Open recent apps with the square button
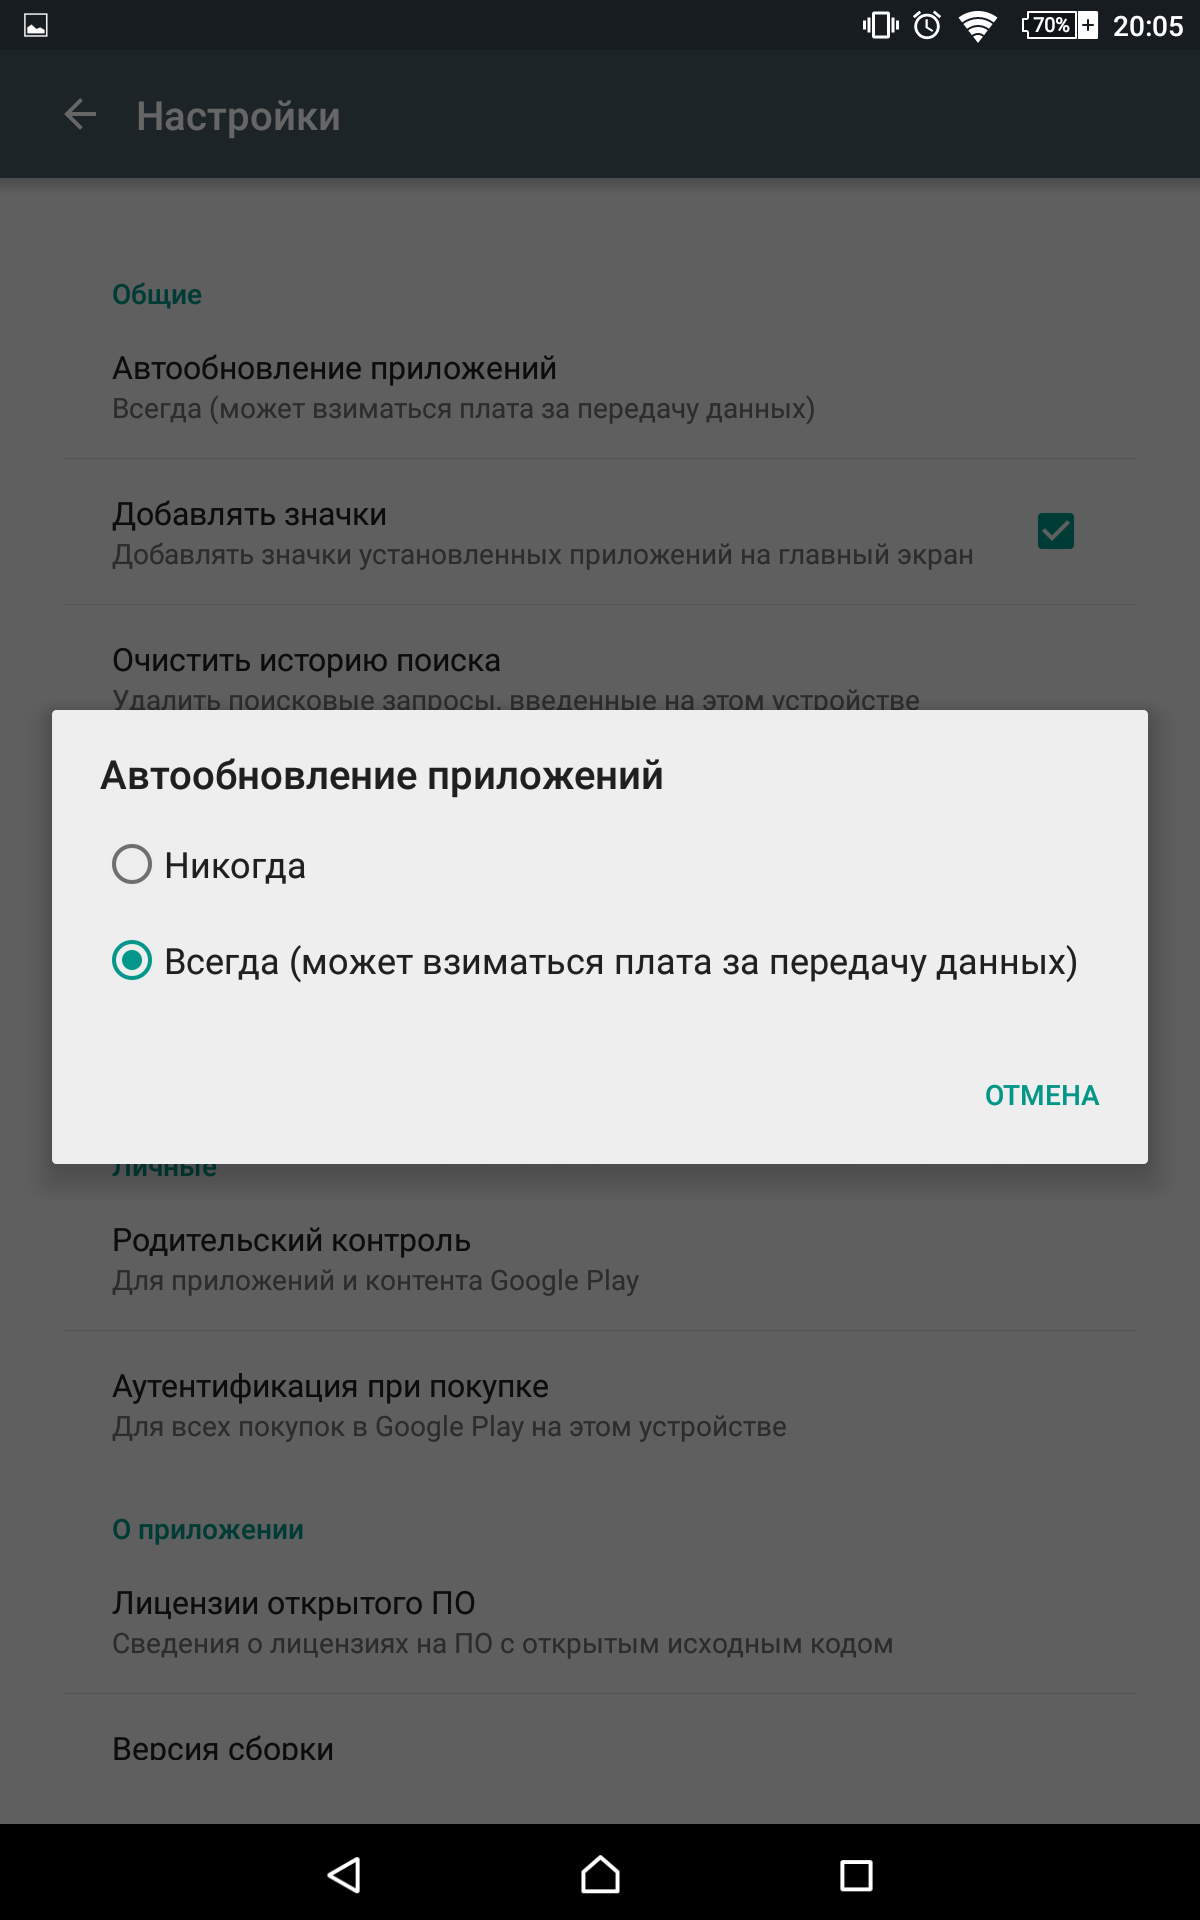This screenshot has width=1200, height=1920. point(856,1874)
